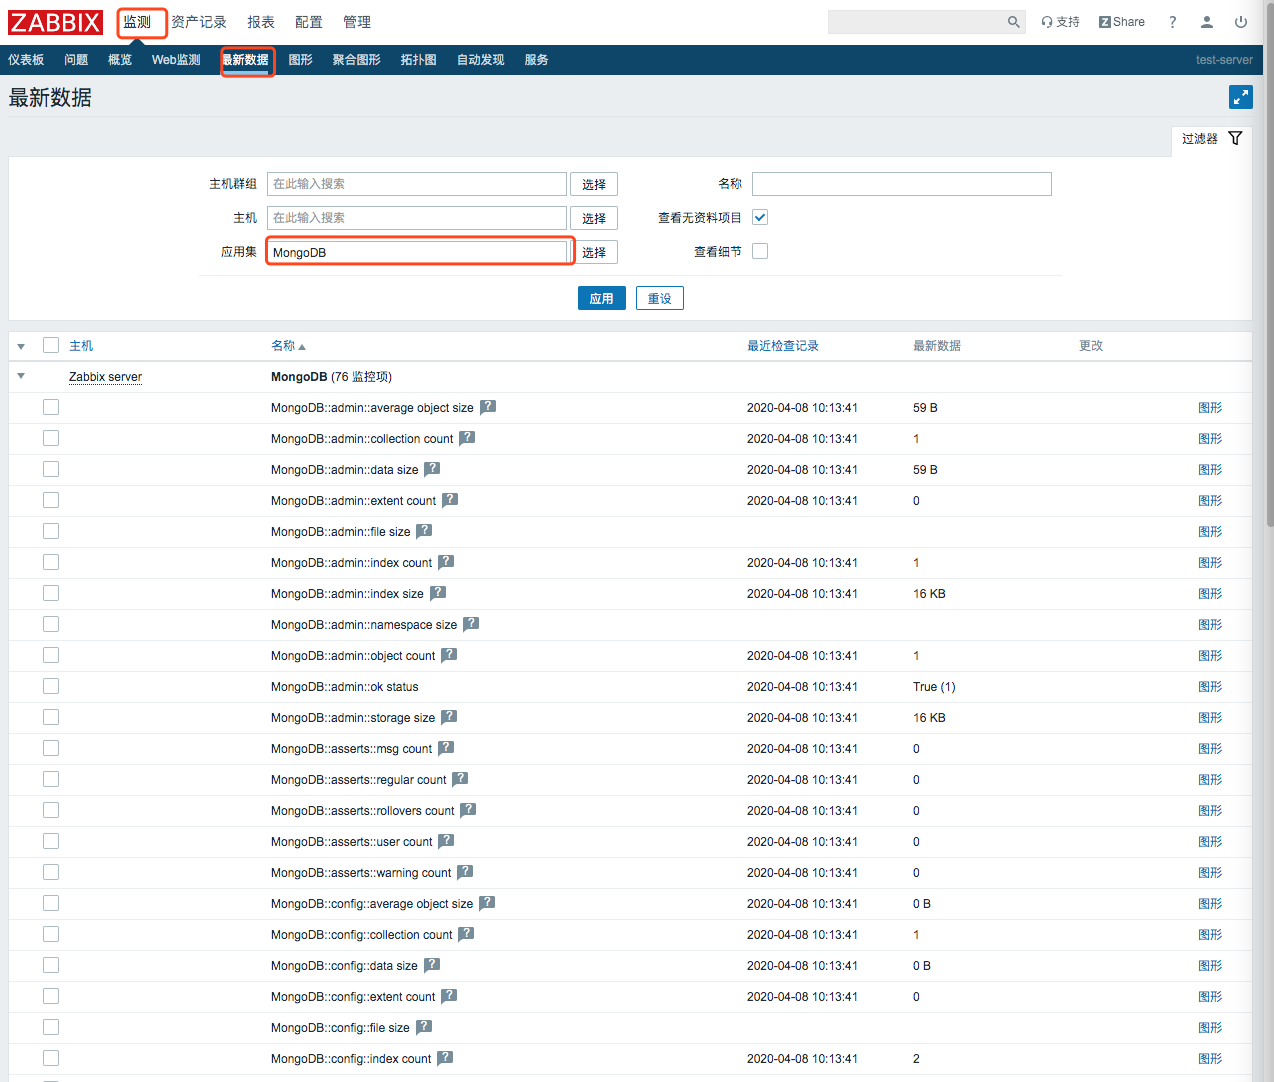
Task: Click the logout power icon
Action: (x=1240, y=22)
